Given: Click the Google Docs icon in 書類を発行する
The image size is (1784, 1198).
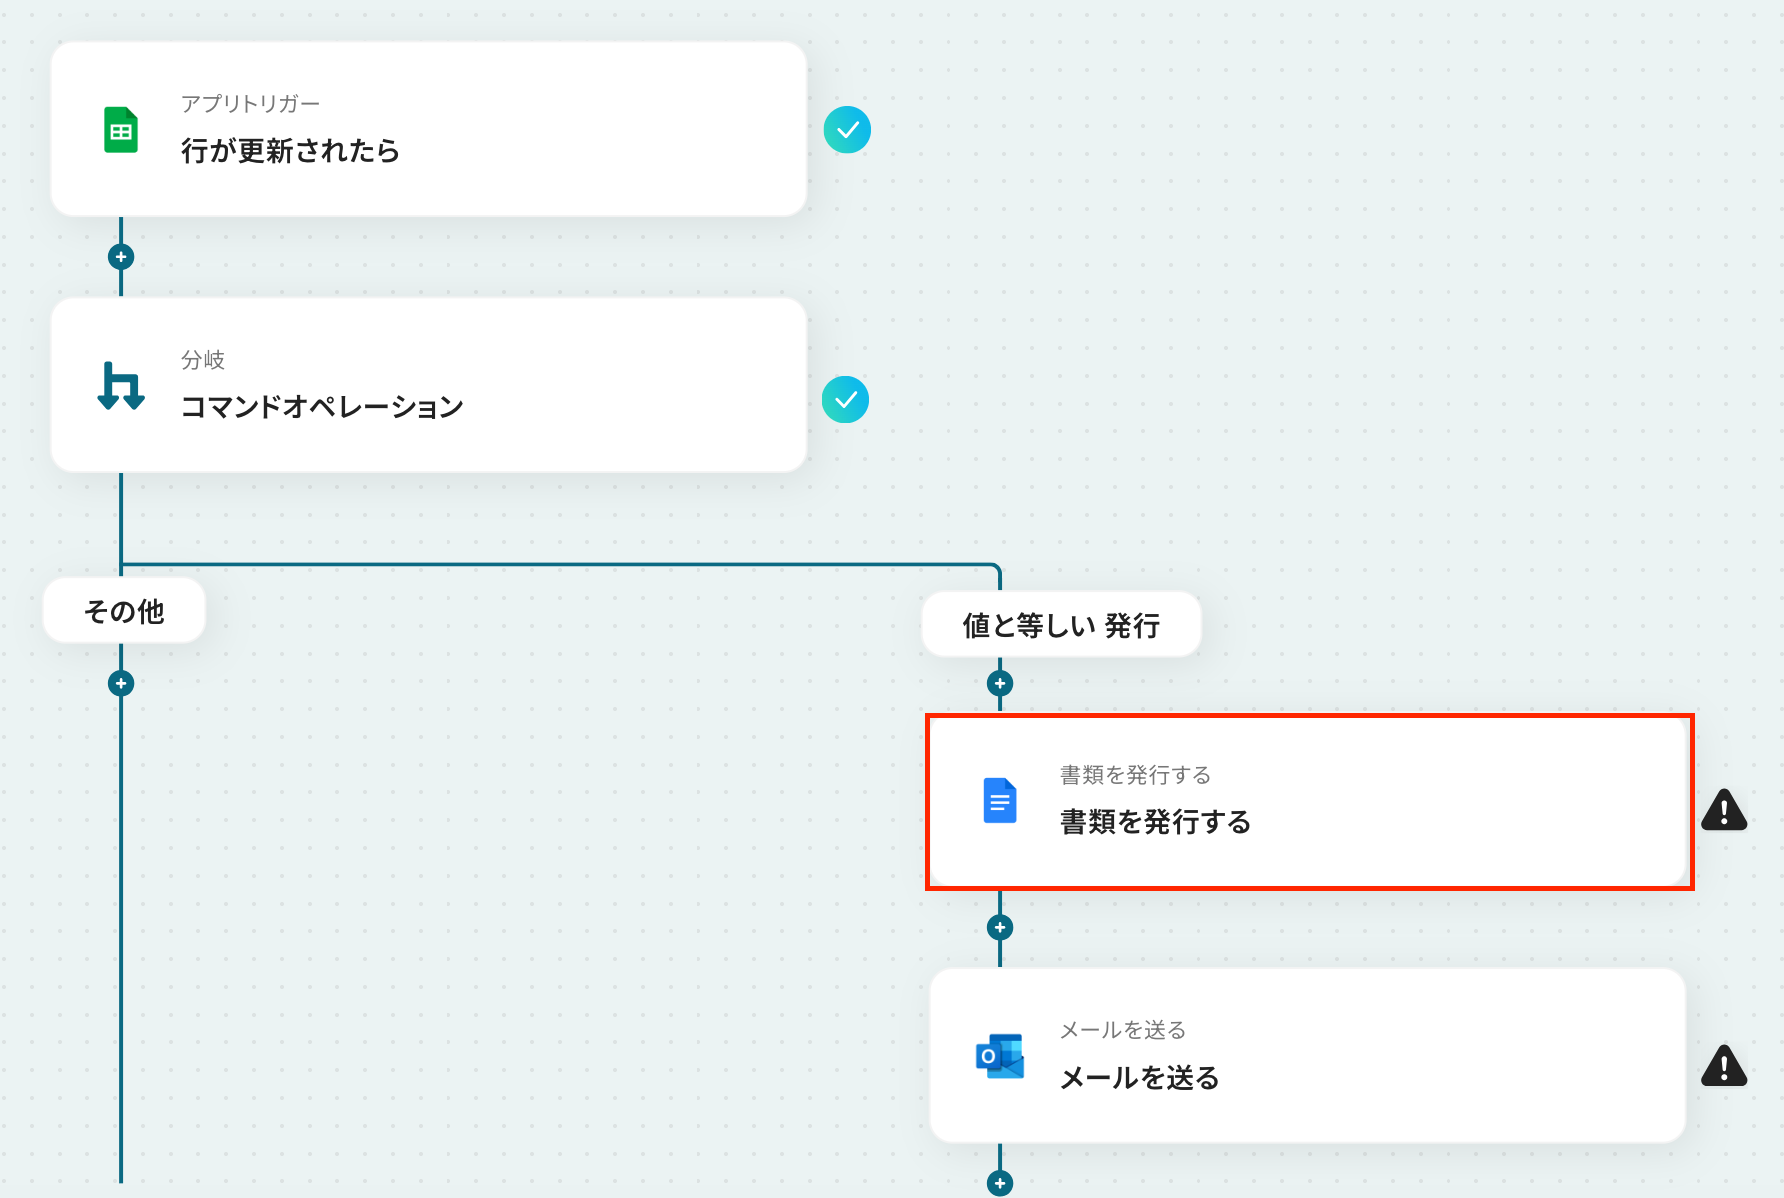Looking at the screenshot, I should click(1000, 801).
